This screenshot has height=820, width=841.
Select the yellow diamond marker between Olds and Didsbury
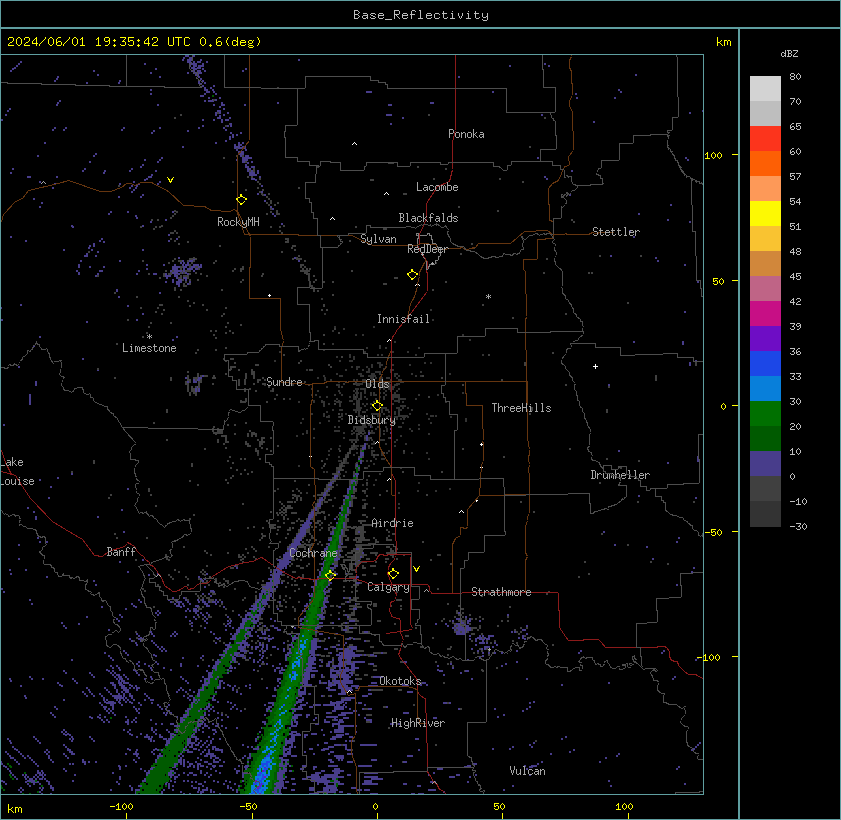tap(377, 405)
